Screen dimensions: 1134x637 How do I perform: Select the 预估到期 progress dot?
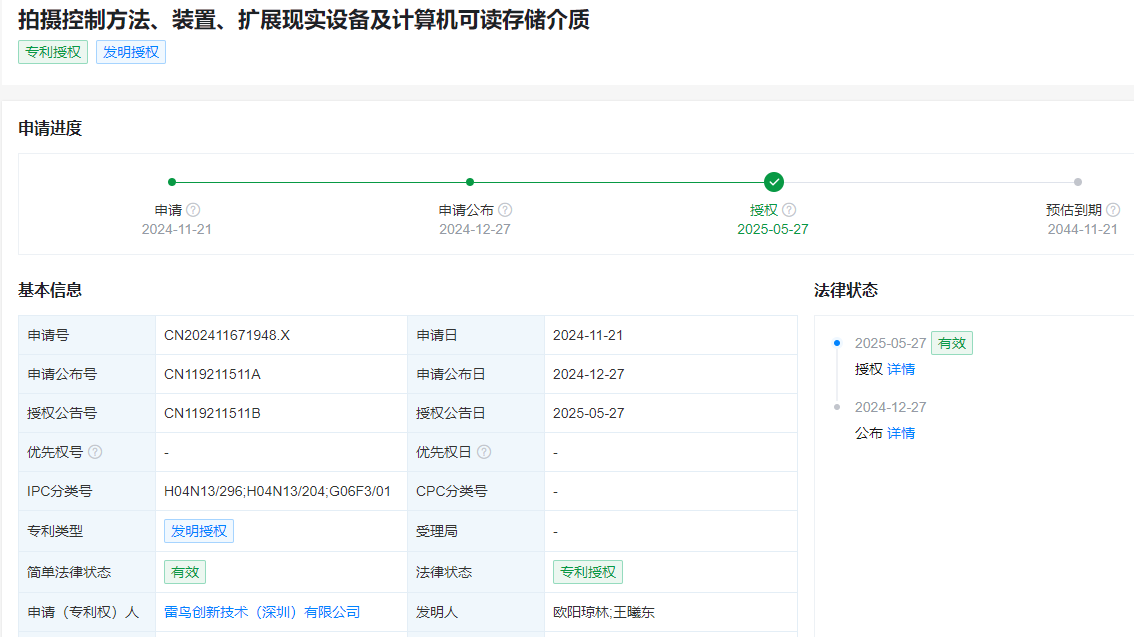[x=1078, y=182]
